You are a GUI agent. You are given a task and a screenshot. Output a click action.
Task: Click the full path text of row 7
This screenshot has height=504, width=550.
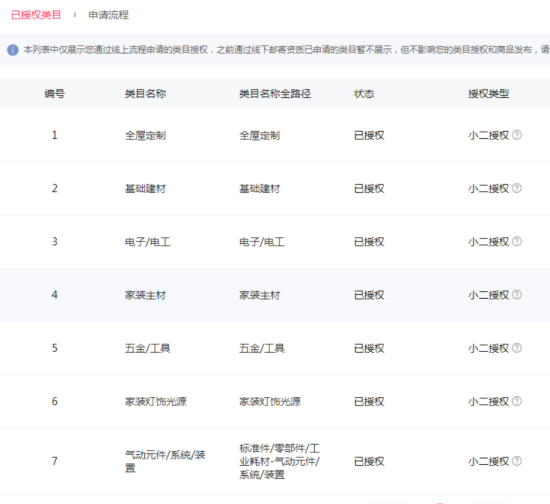click(279, 461)
